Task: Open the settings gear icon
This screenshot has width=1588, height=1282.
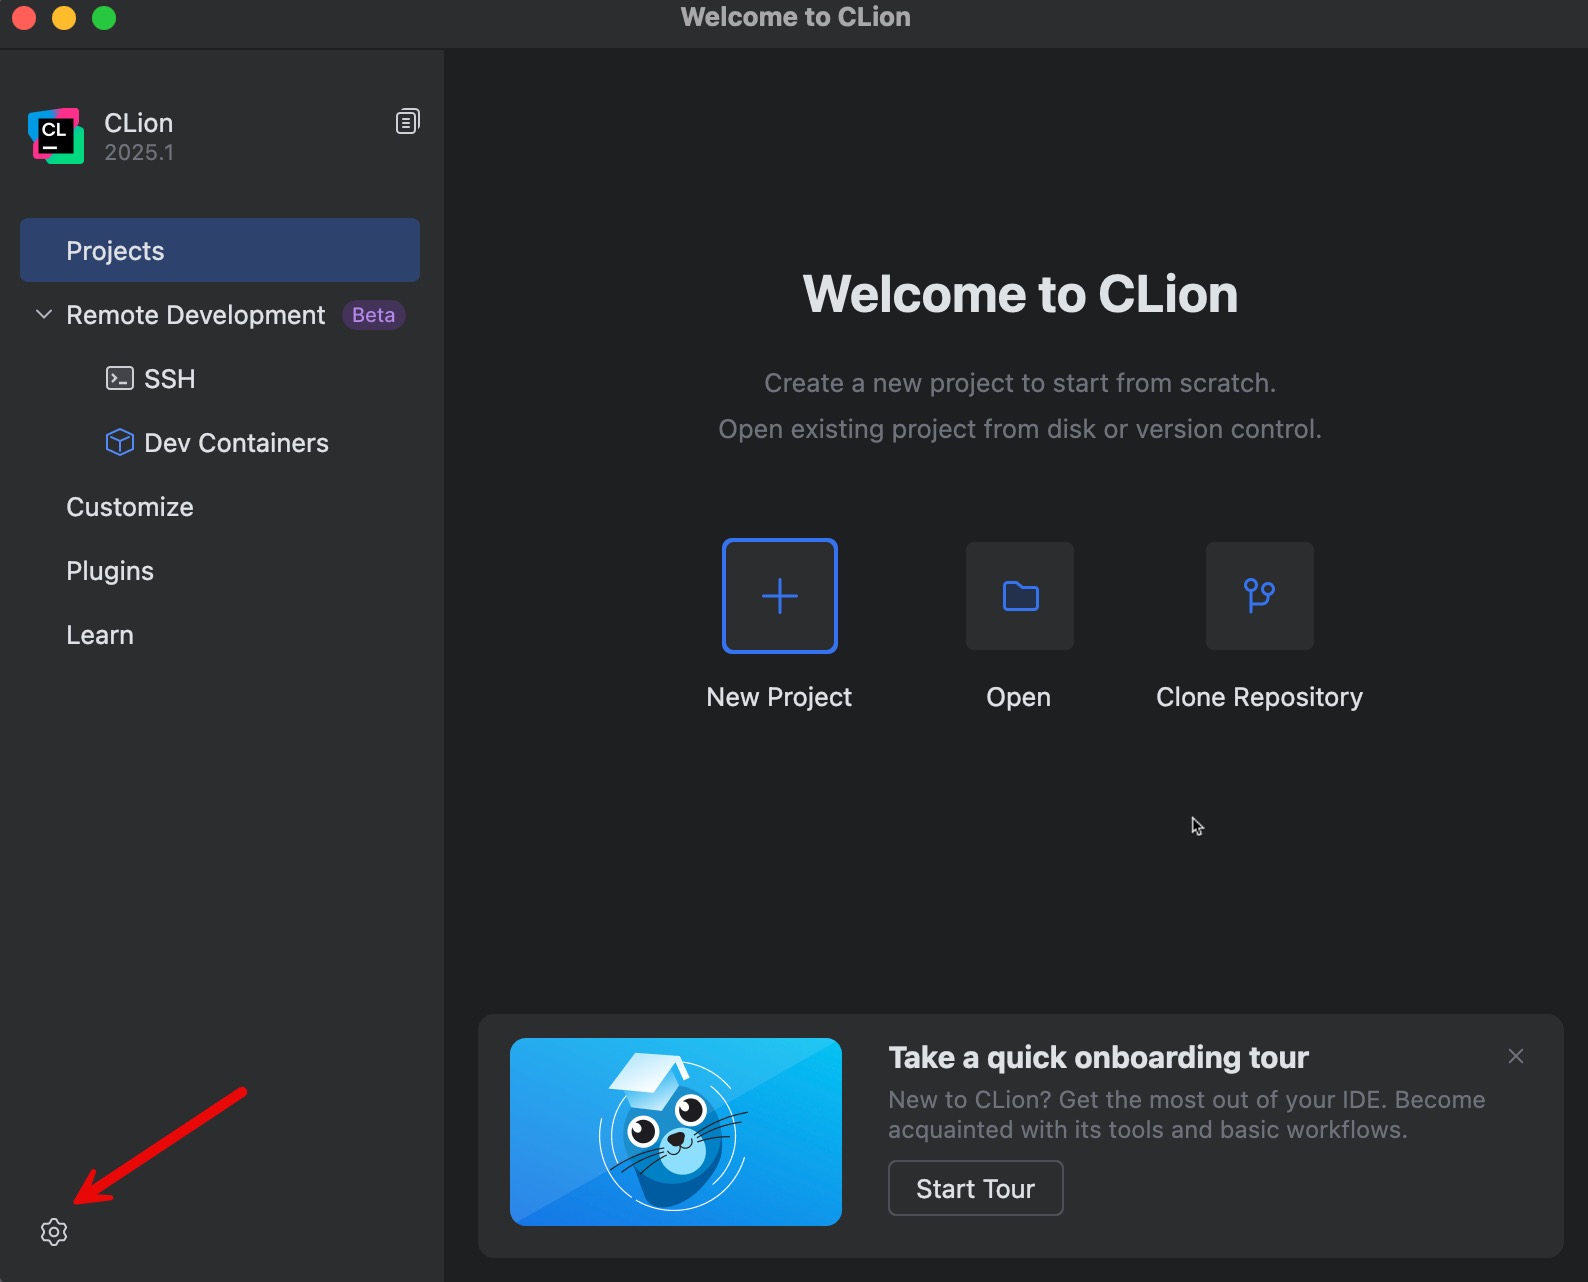Action: pyautogui.click(x=54, y=1232)
